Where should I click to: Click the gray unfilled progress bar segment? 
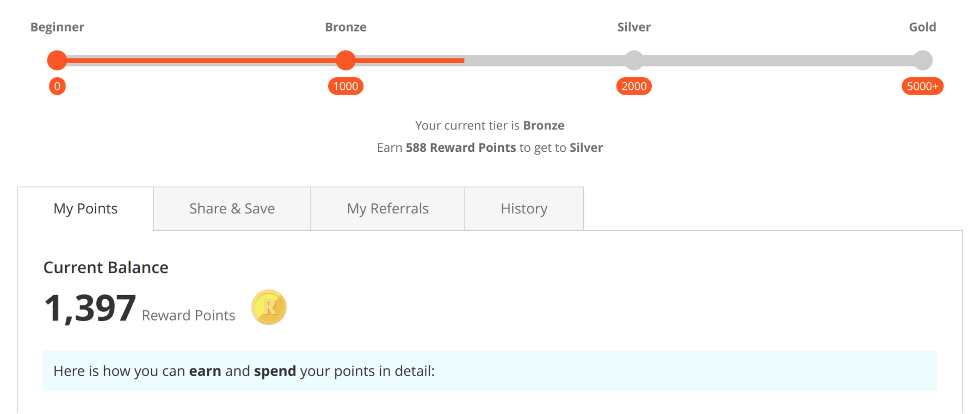693,60
